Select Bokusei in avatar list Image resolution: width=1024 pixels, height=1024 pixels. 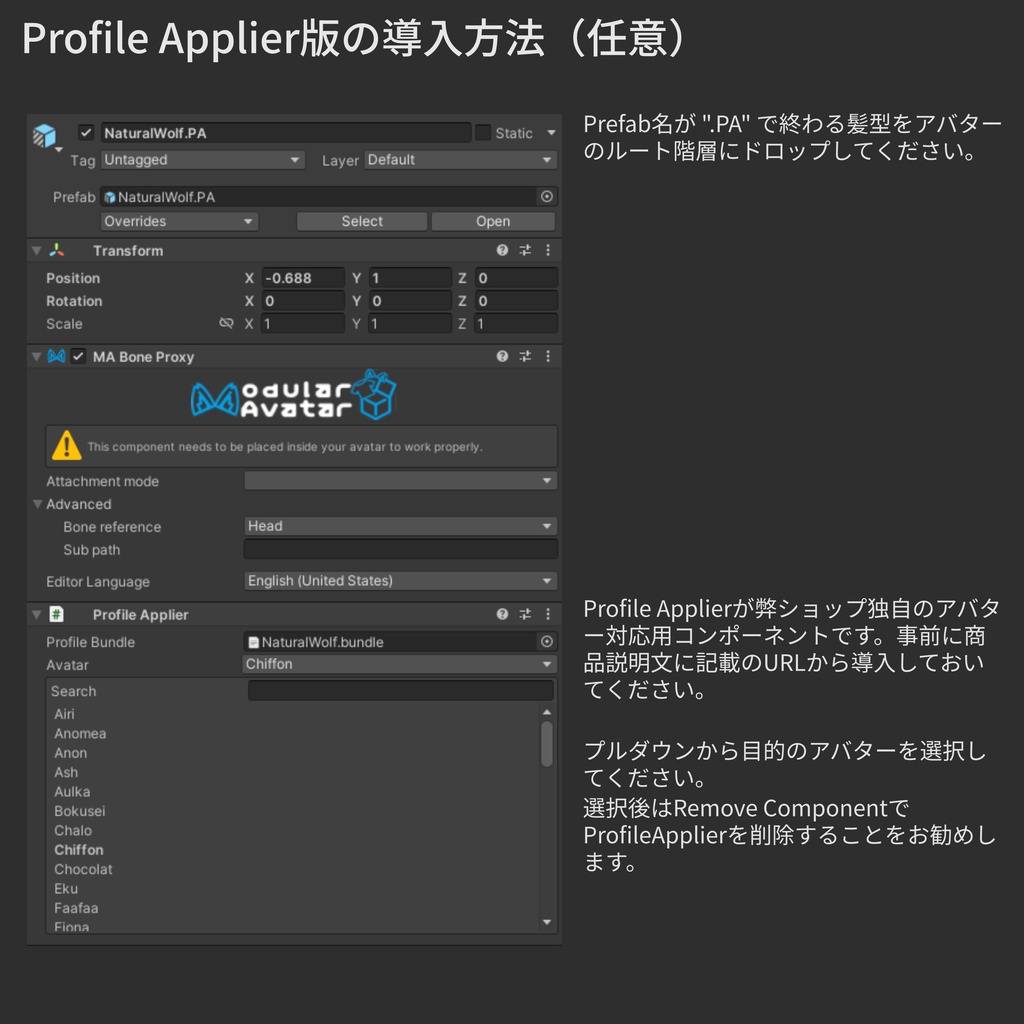[x=80, y=811]
